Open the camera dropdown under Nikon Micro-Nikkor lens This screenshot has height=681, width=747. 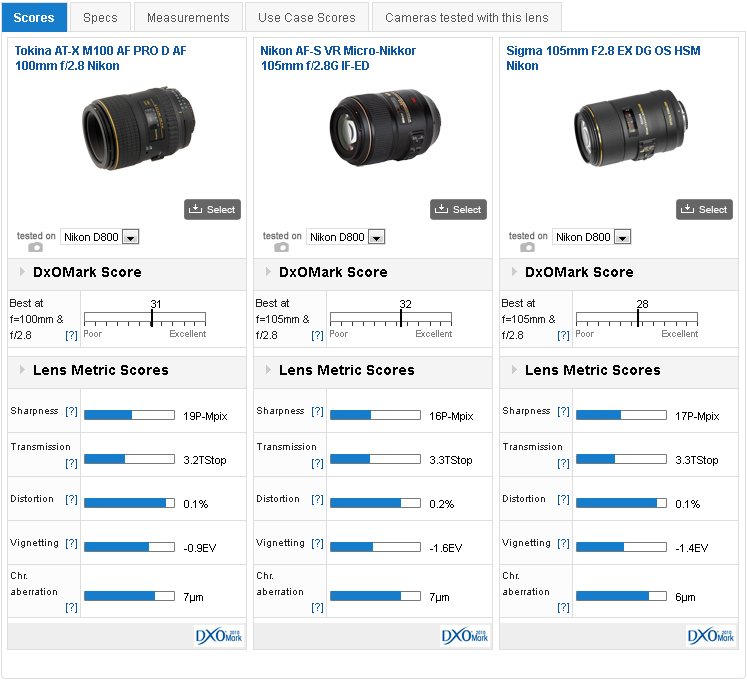click(346, 237)
